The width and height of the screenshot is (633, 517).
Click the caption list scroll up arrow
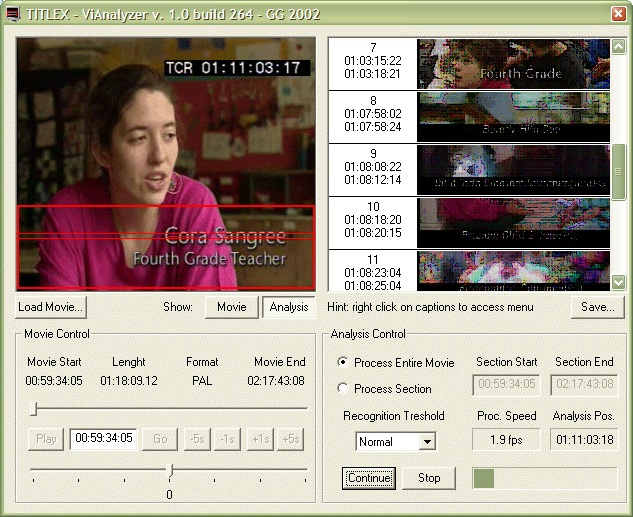(618, 46)
